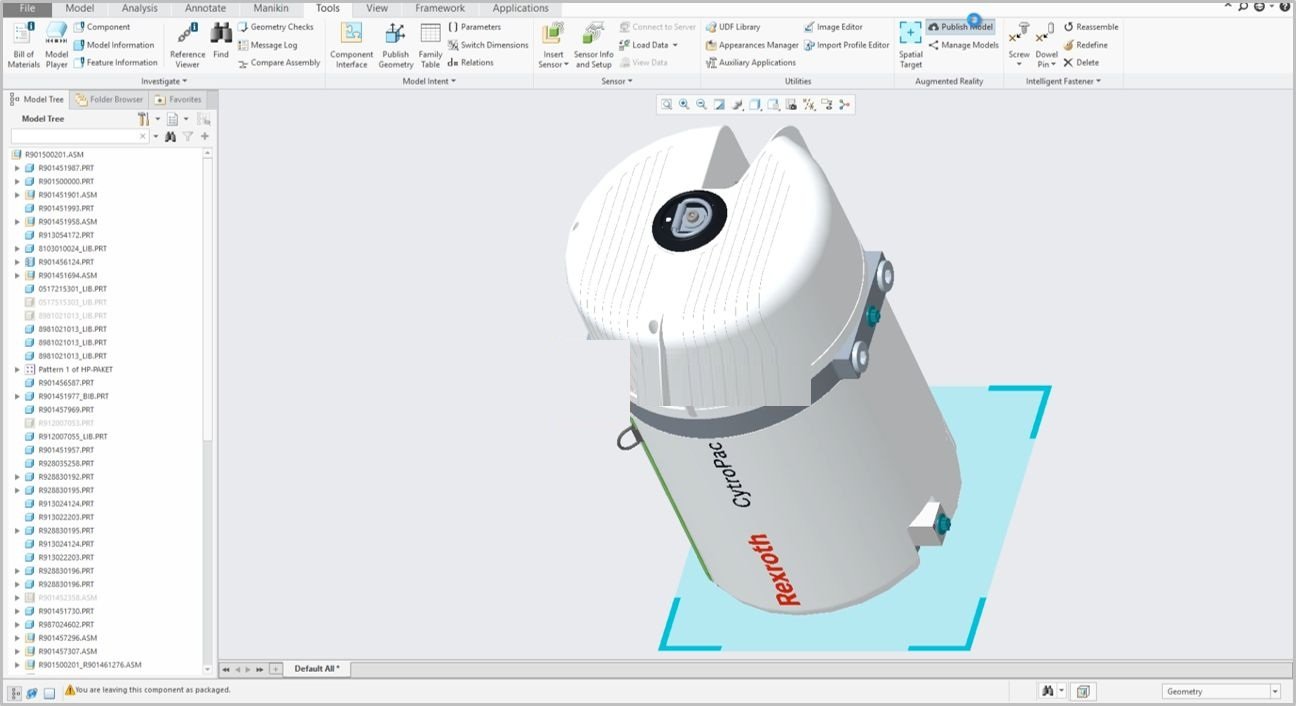Click Geometry Checks
Image resolution: width=1296 pixels, height=706 pixels.
[x=275, y=27]
